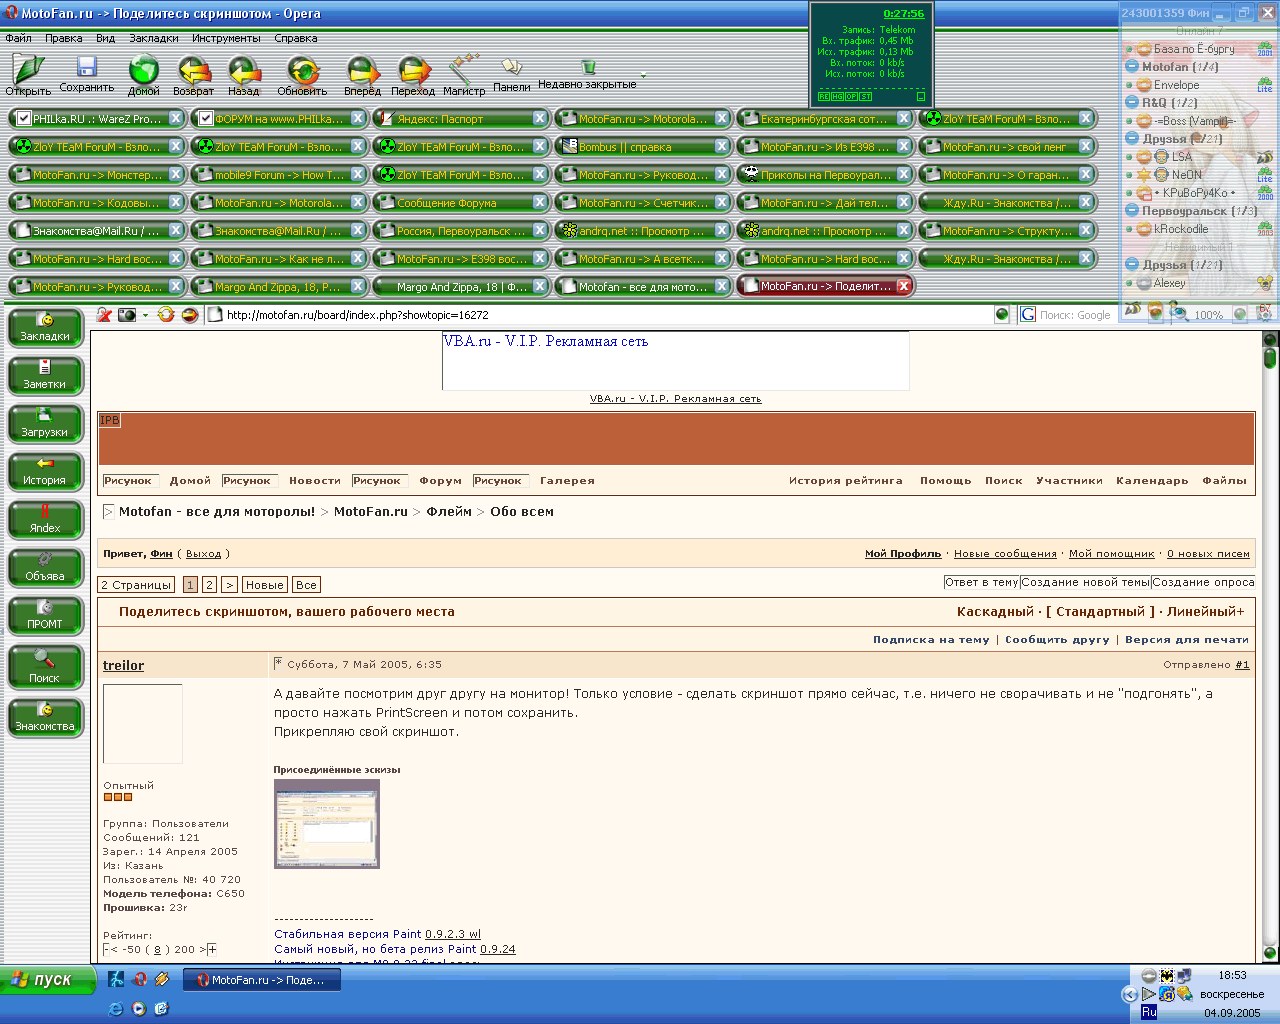
Task: Open the Загрузки side panel button
Action: point(45,424)
